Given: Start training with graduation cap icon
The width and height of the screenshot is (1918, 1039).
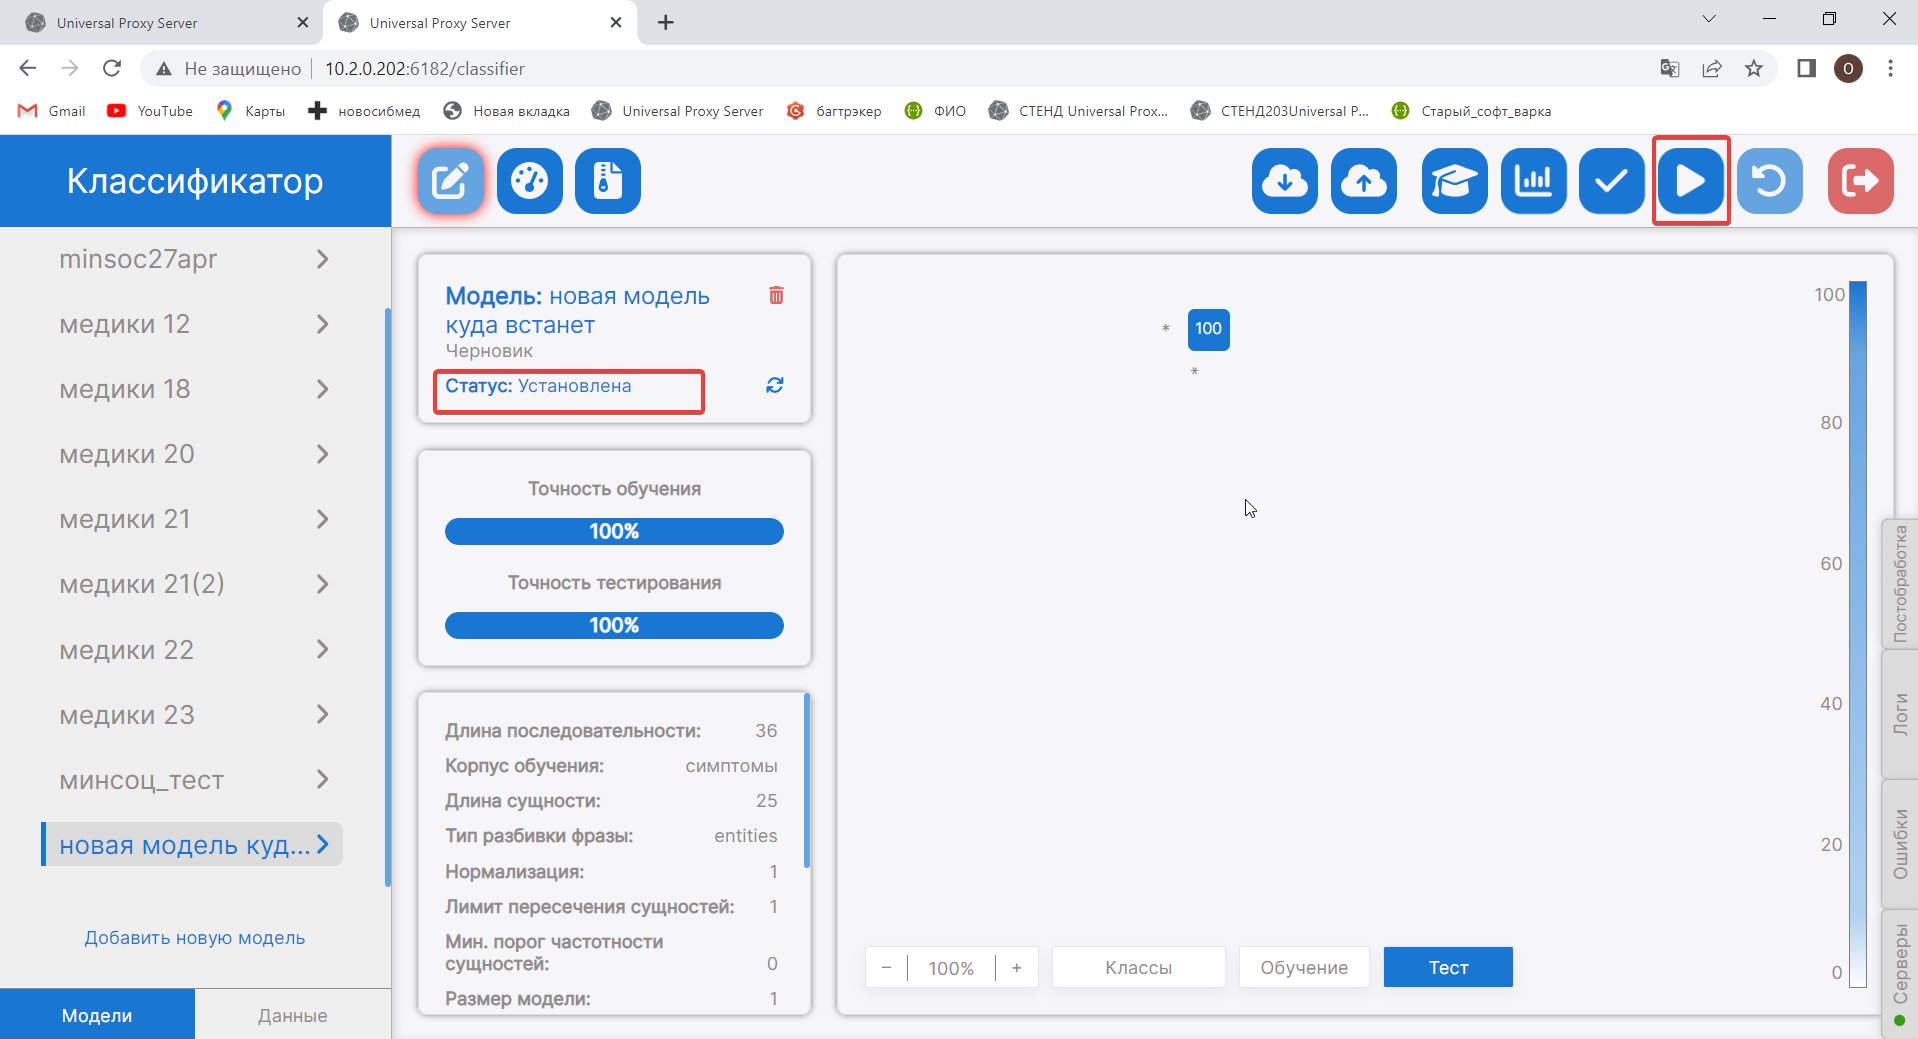Looking at the screenshot, I should pyautogui.click(x=1453, y=181).
